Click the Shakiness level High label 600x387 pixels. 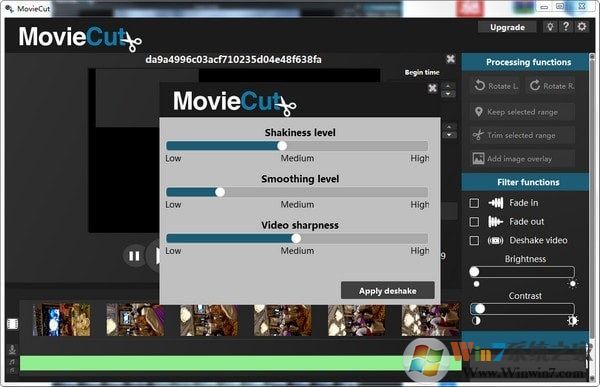pos(420,158)
